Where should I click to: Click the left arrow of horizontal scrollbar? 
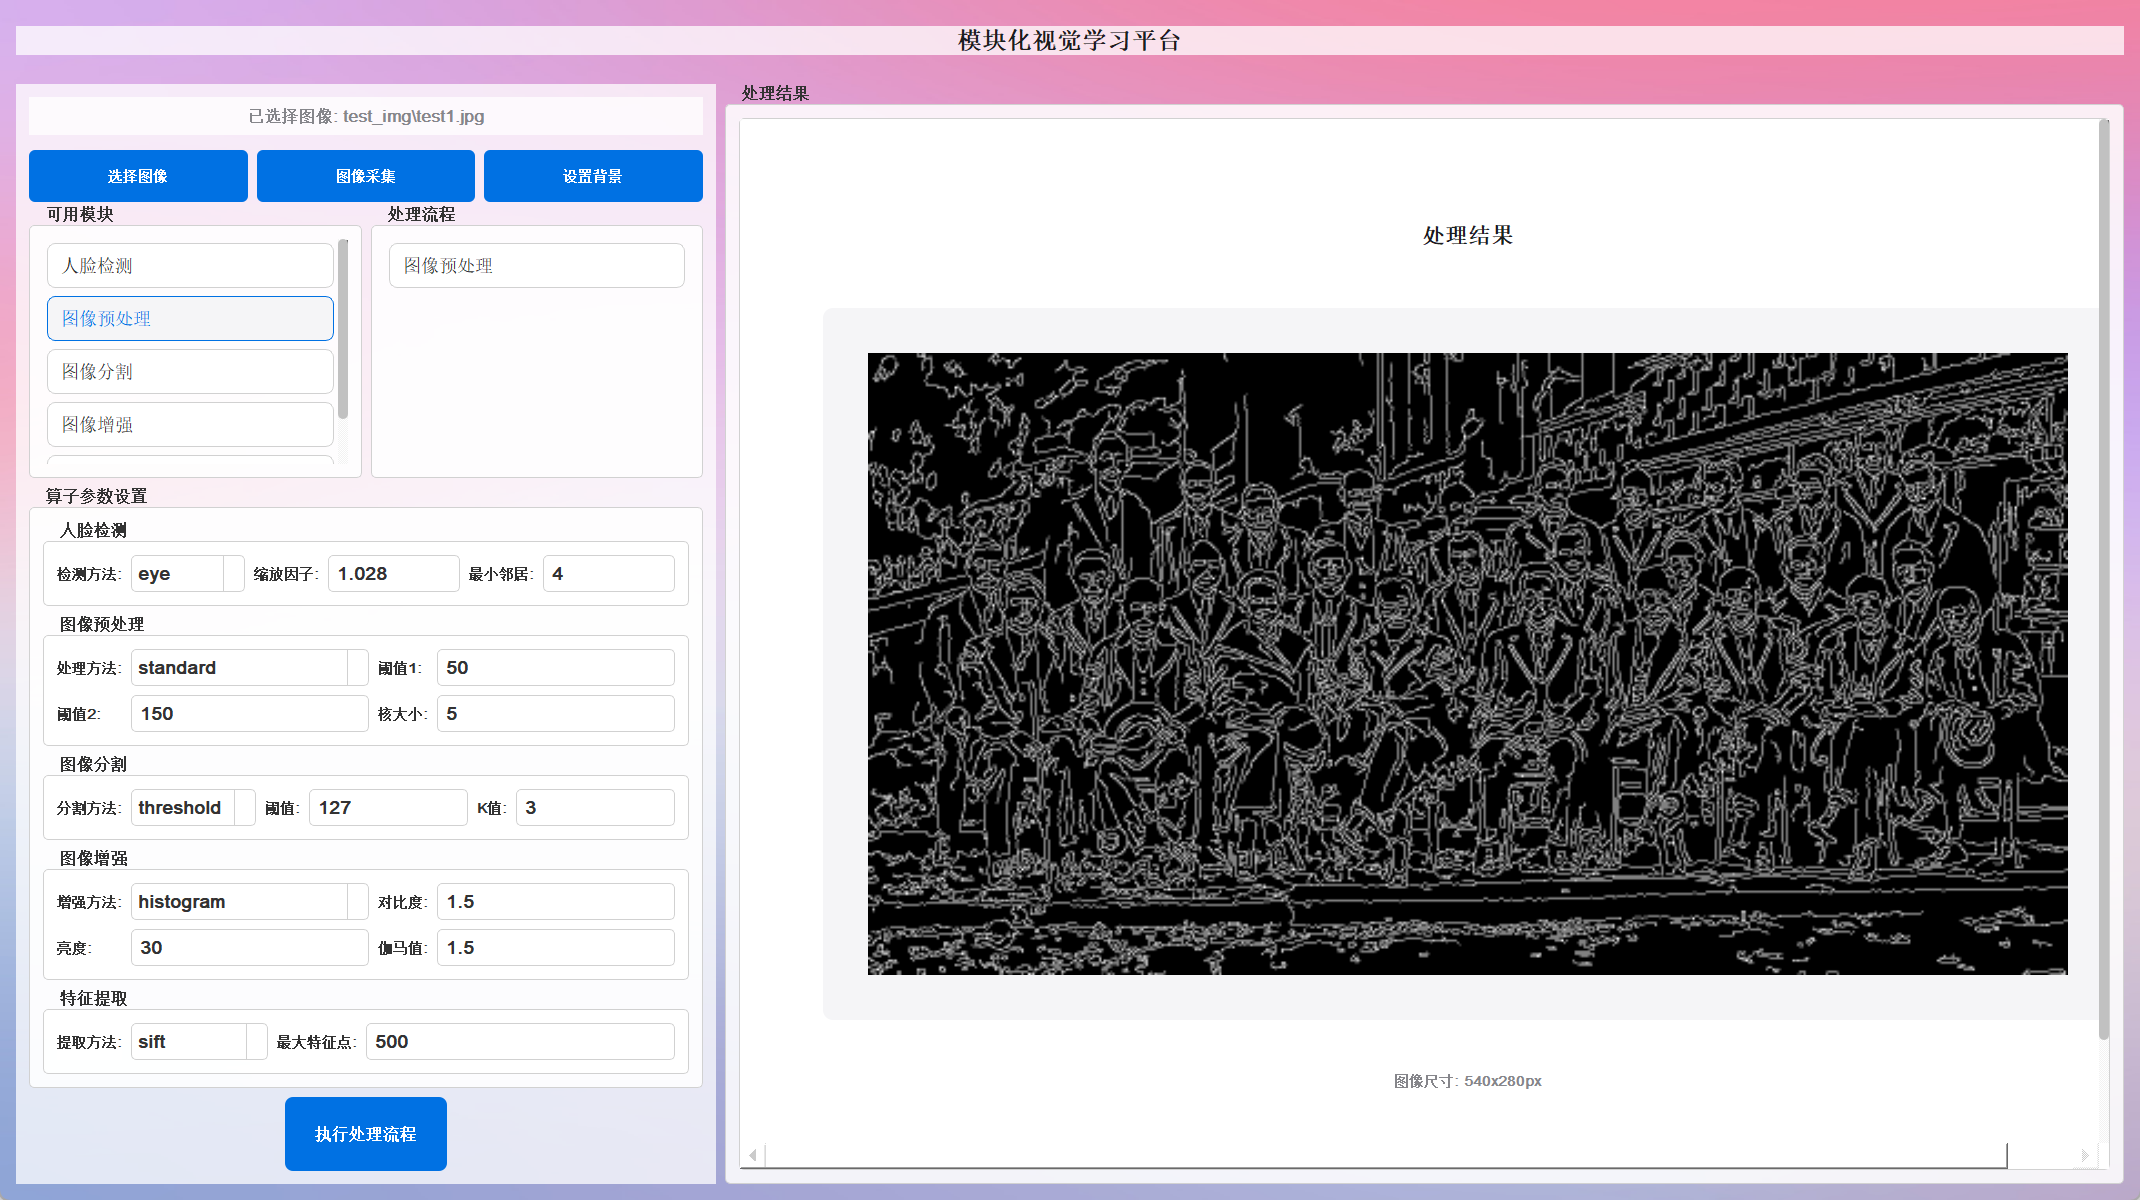point(753,1155)
